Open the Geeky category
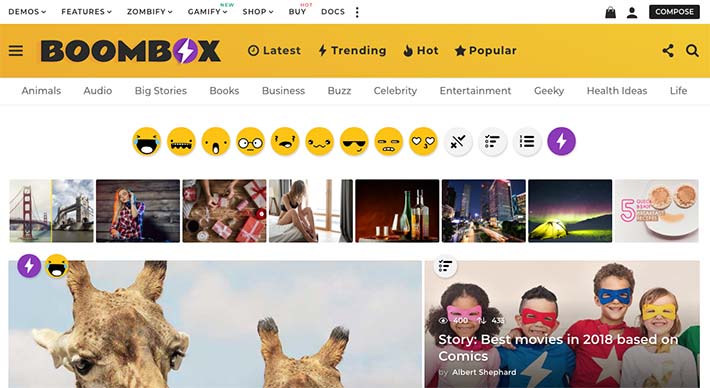Screen dimensions: 710x388 point(549,91)
